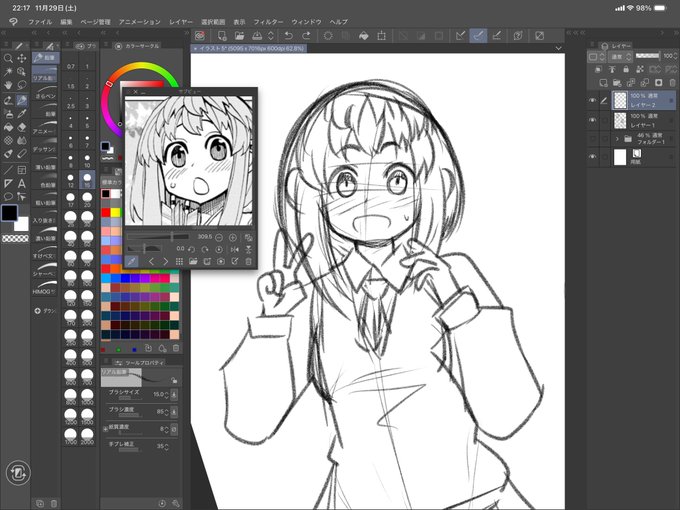
Task: Select the Text tool marked A
Action: 21,183
